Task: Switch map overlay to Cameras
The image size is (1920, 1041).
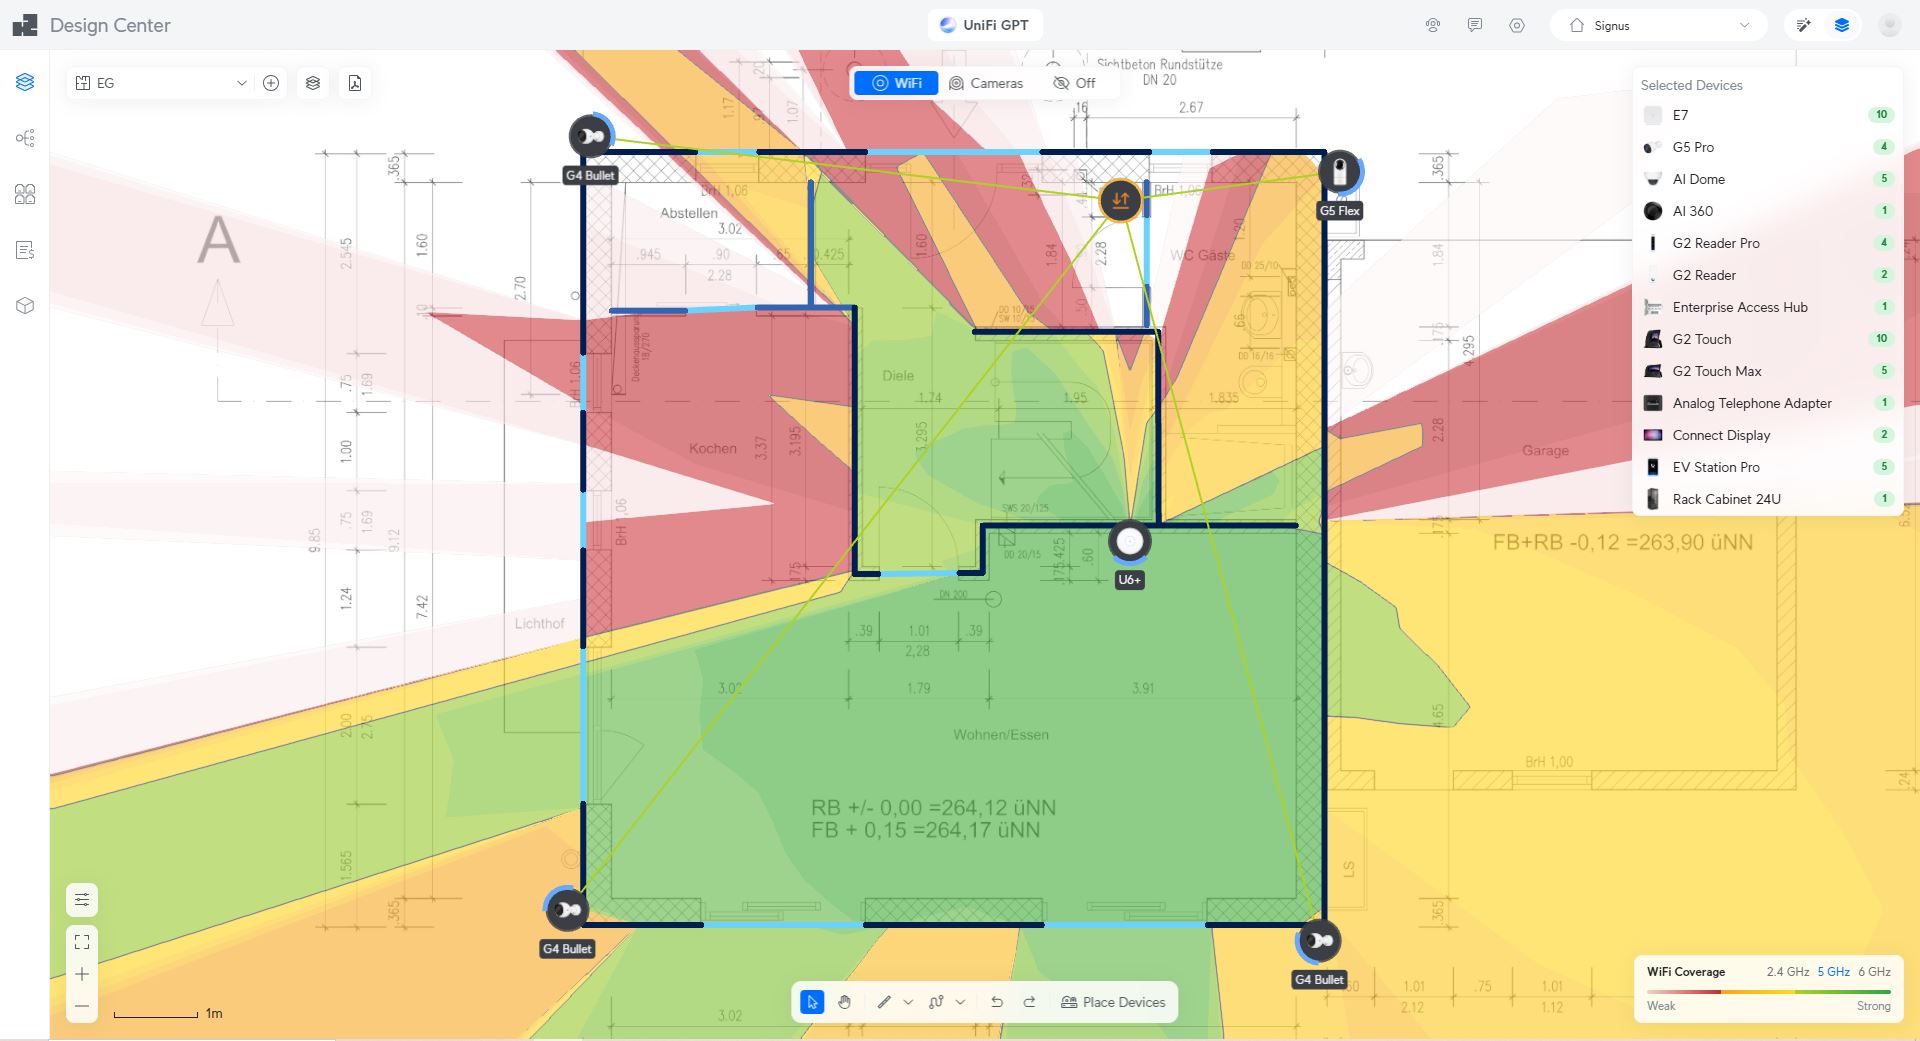Action: click(986, 83)
